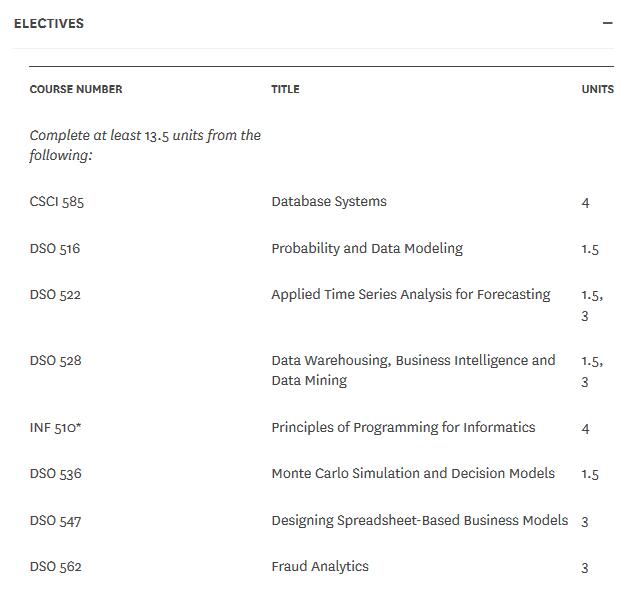
Task: Select the DSO 528 course number
Action: click(55, 361)
